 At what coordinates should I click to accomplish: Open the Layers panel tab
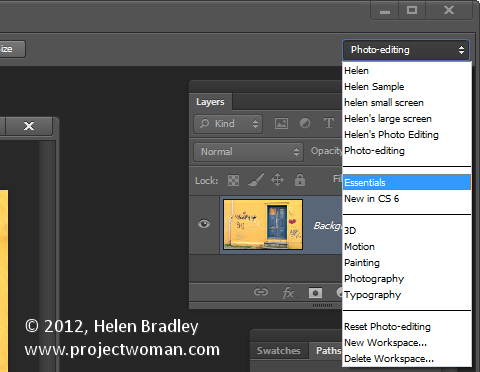click(x=210, y=102)
